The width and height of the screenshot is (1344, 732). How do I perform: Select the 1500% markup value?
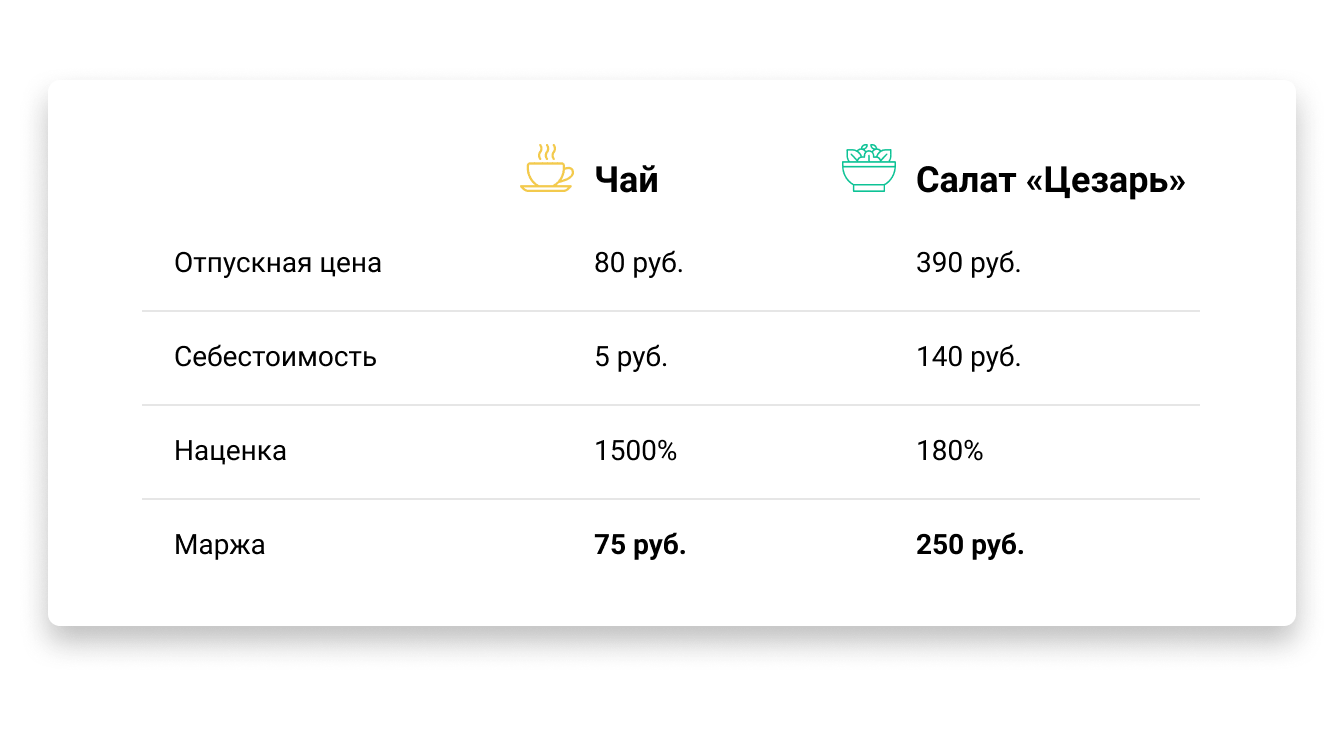coord(635,451)
